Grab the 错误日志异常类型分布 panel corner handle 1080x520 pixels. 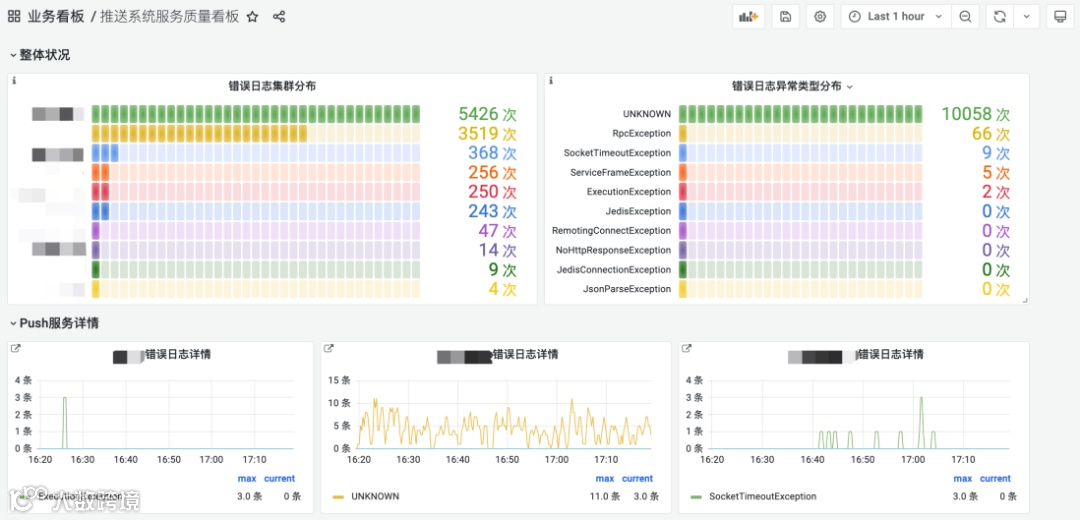coord(1025,300)
